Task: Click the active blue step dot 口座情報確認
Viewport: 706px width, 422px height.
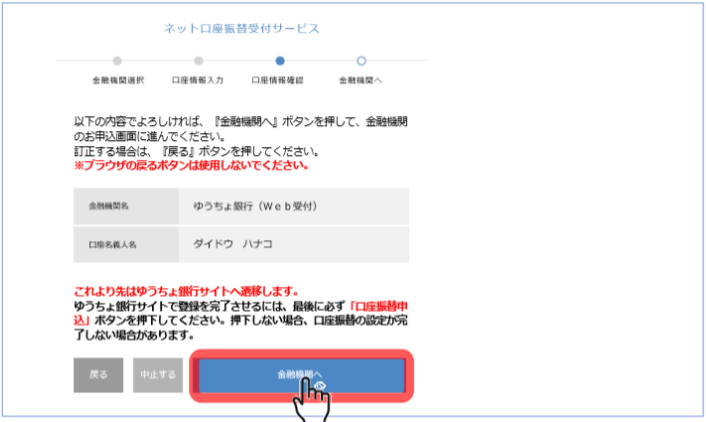Action: coord(280,61)
